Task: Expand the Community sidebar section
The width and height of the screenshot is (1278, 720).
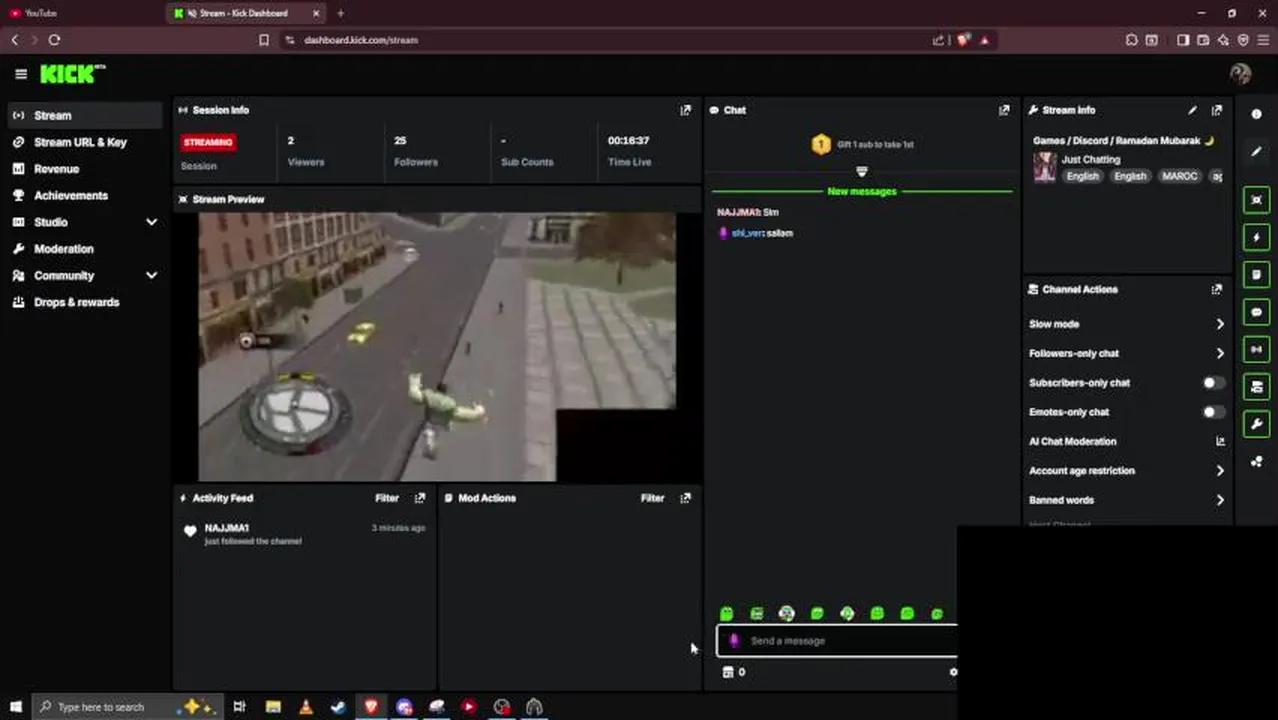Action: (151, 275)
